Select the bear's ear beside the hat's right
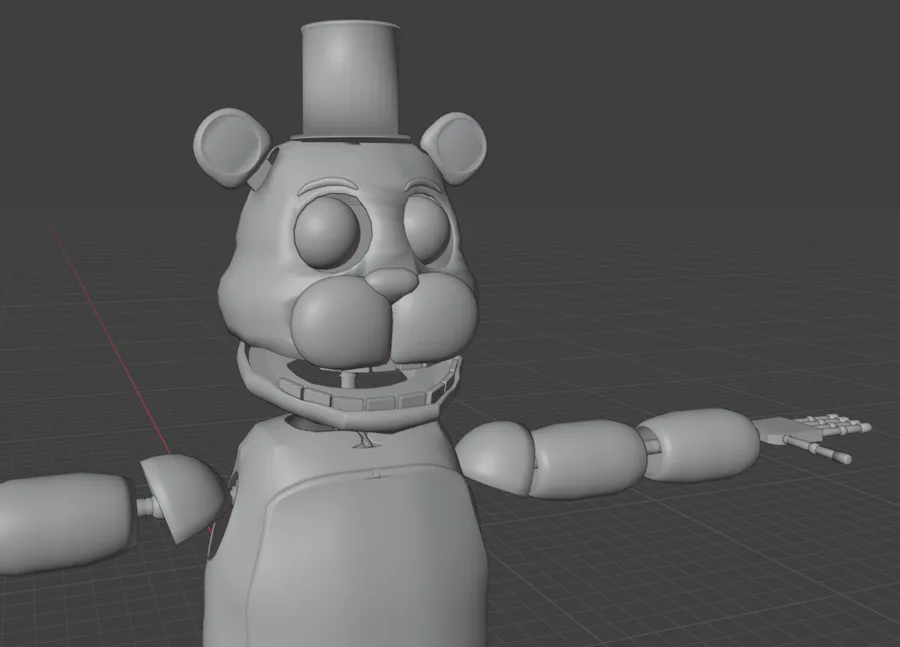900x647 pixels. click(455, 148)
